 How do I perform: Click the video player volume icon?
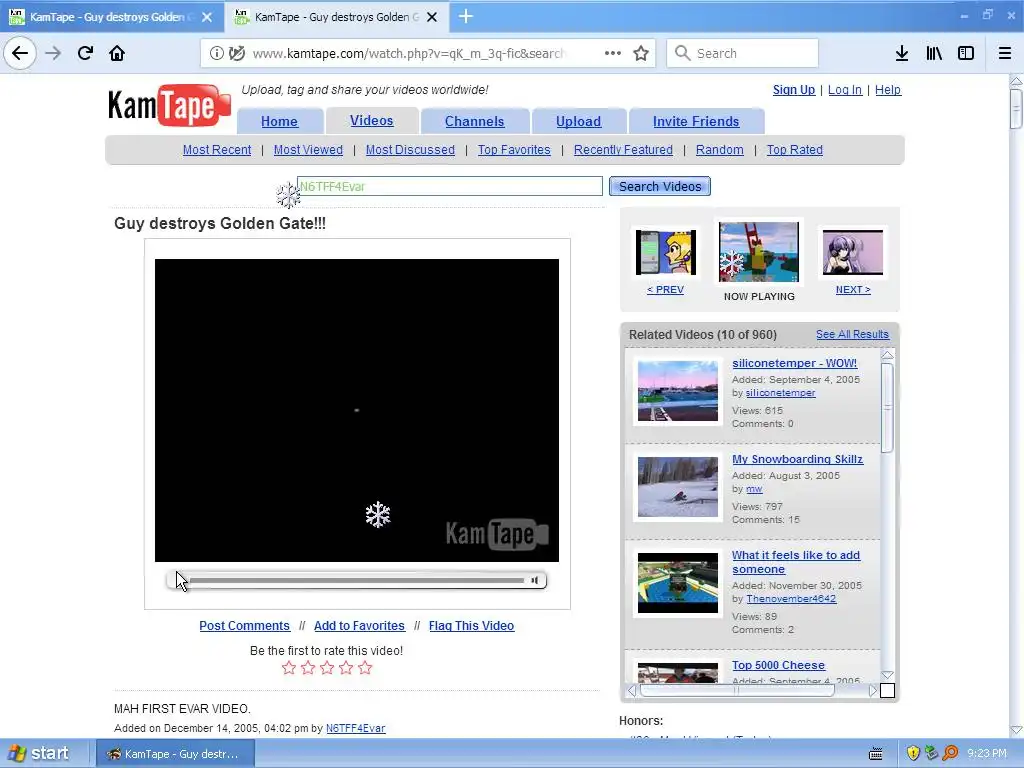tap(534, 580)
